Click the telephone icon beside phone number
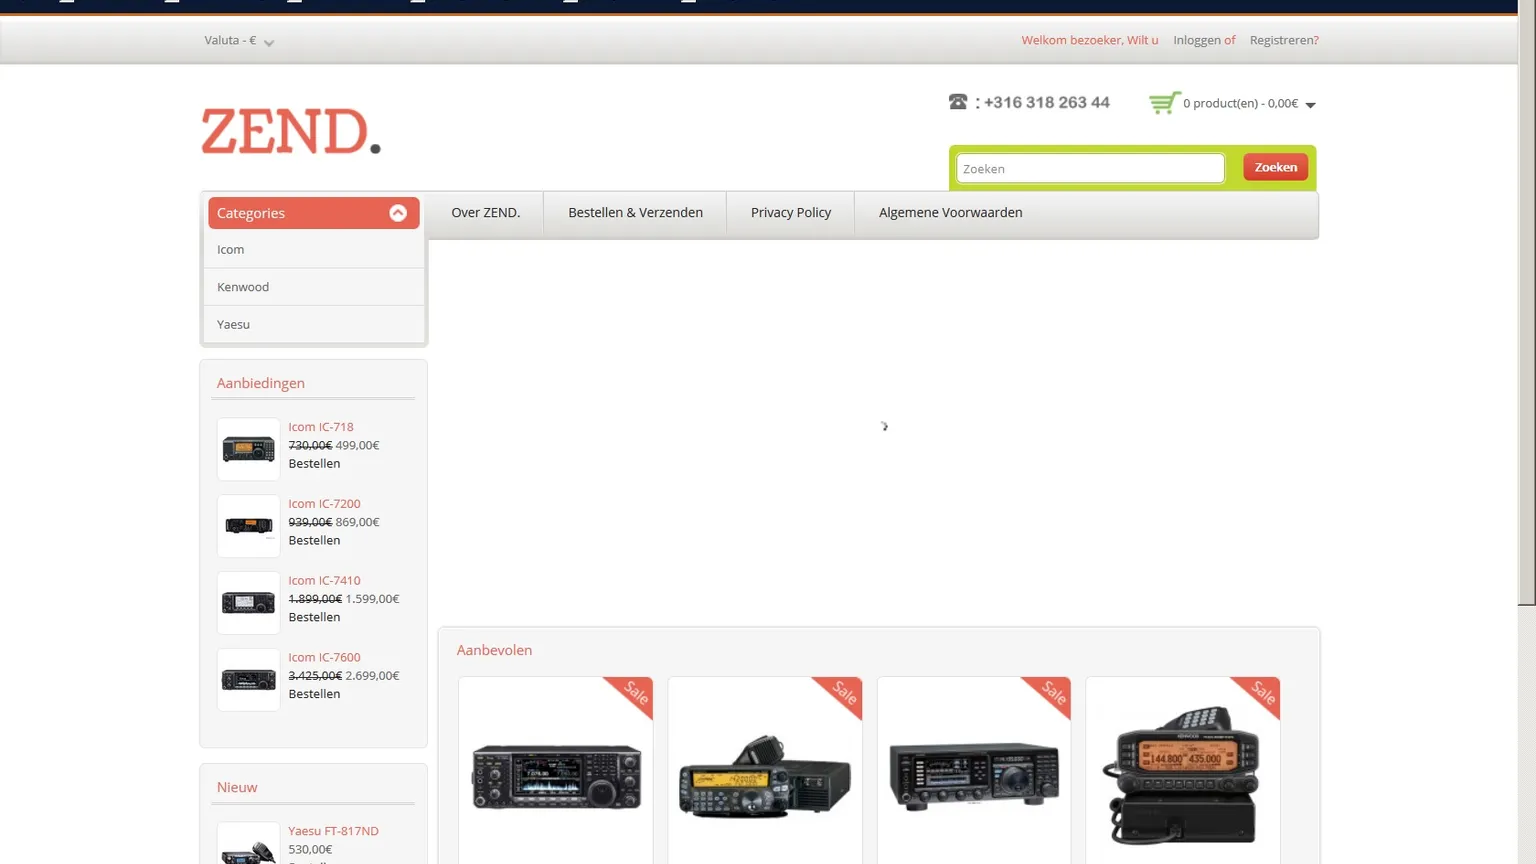Image resolution: width=1536 pixels, height=864 pixels. tap(958, 102)
